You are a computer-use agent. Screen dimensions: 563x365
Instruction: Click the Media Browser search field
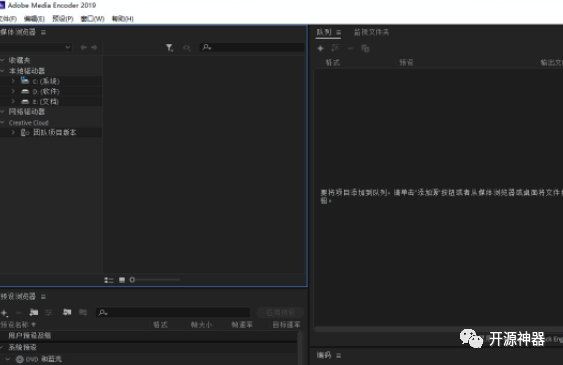pyautogui.click(x=252, y=47)
